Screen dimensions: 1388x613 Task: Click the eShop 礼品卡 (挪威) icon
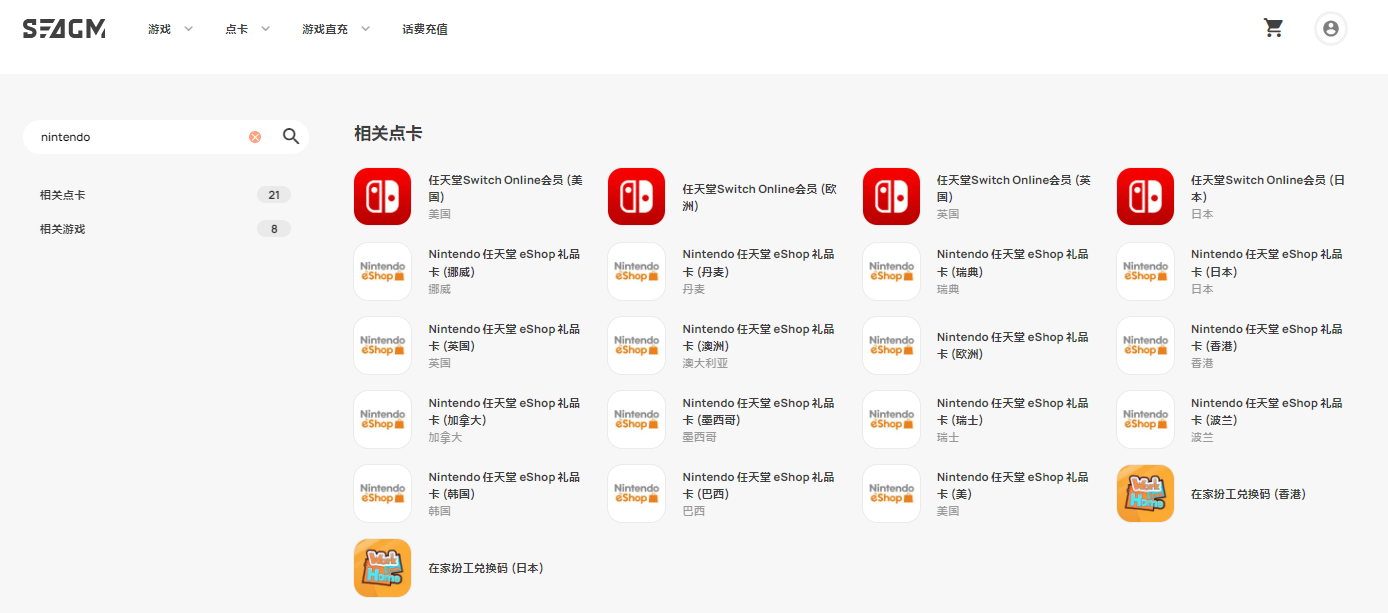point(382,271)
